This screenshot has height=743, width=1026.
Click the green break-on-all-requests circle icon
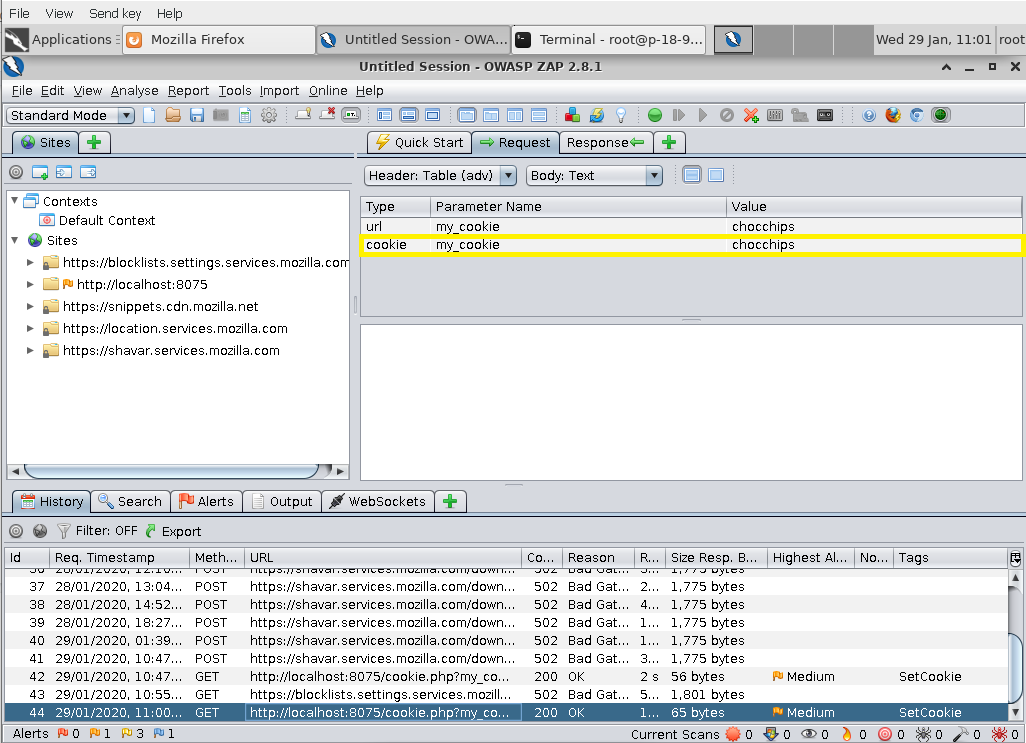tap(654, 115)
